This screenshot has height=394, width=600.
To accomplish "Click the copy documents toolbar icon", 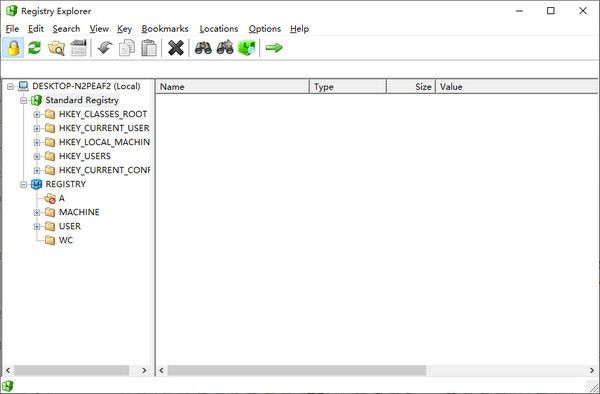I will pyautogui.click(x=127, y=48).
